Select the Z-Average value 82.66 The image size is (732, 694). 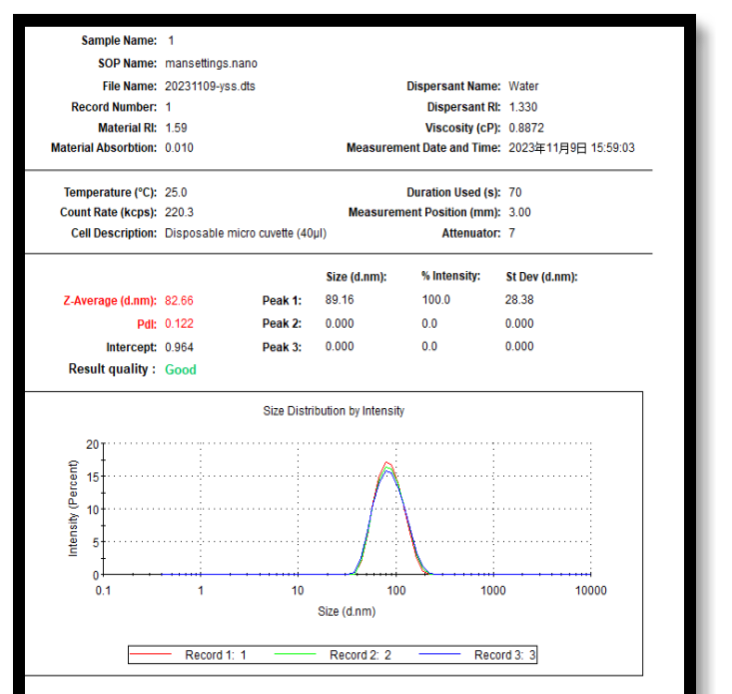pos(179,300)
